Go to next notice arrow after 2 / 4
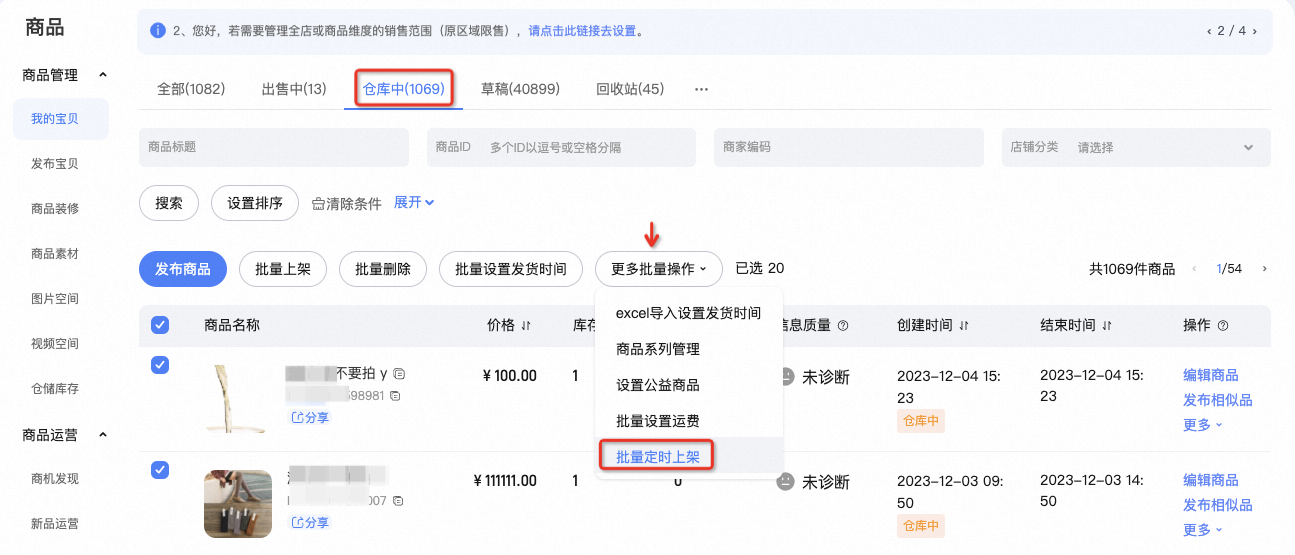 point(1255,31)
